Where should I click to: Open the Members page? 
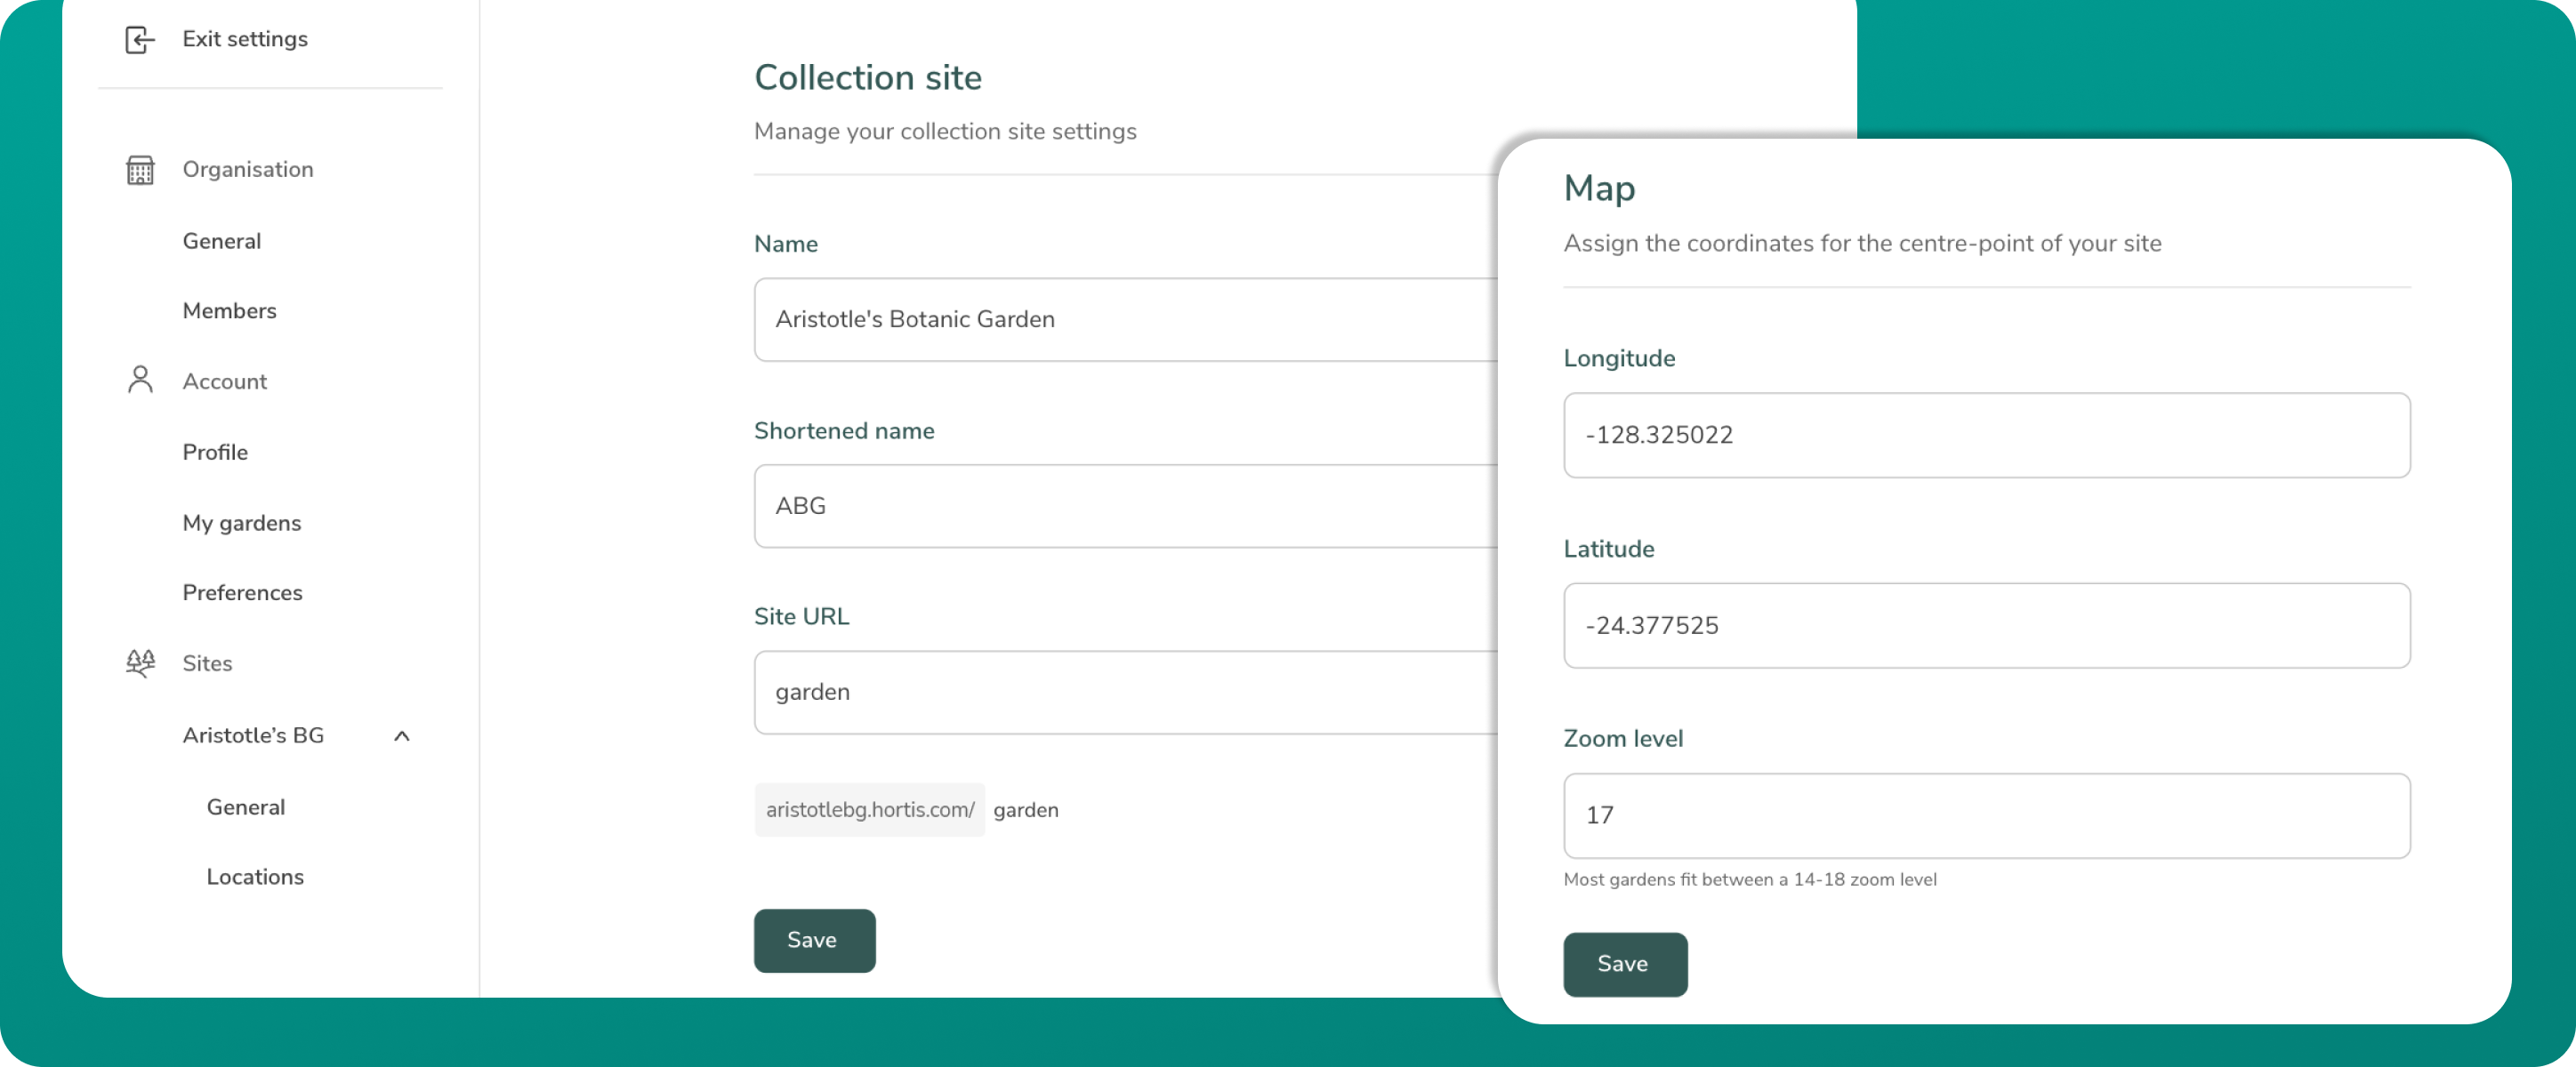point(229,311)
